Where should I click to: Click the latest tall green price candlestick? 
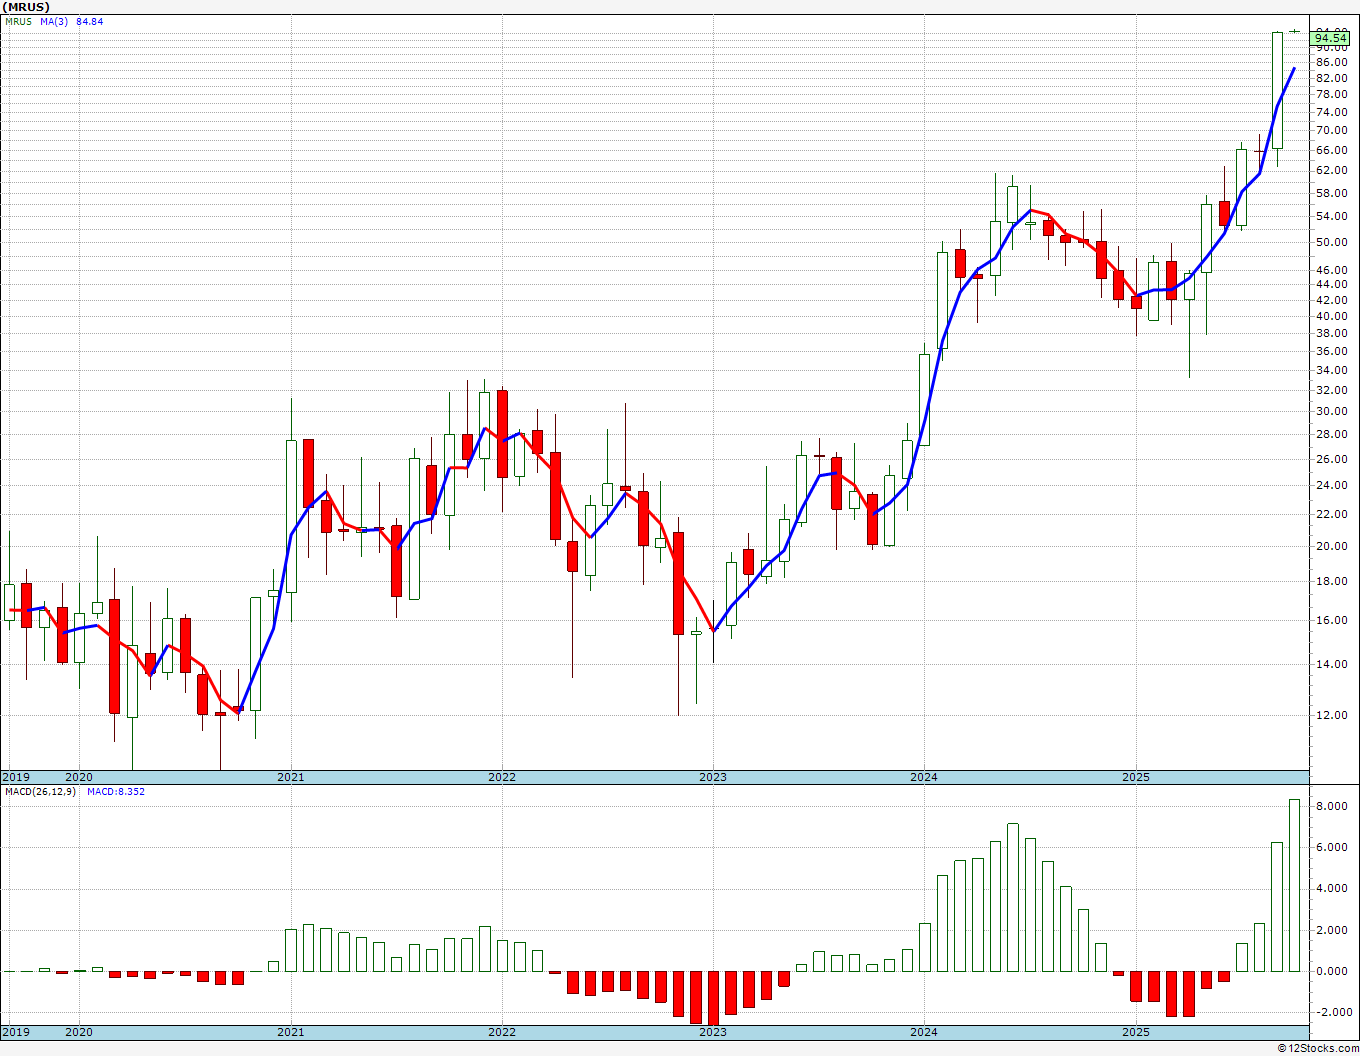coord(1277,90)
